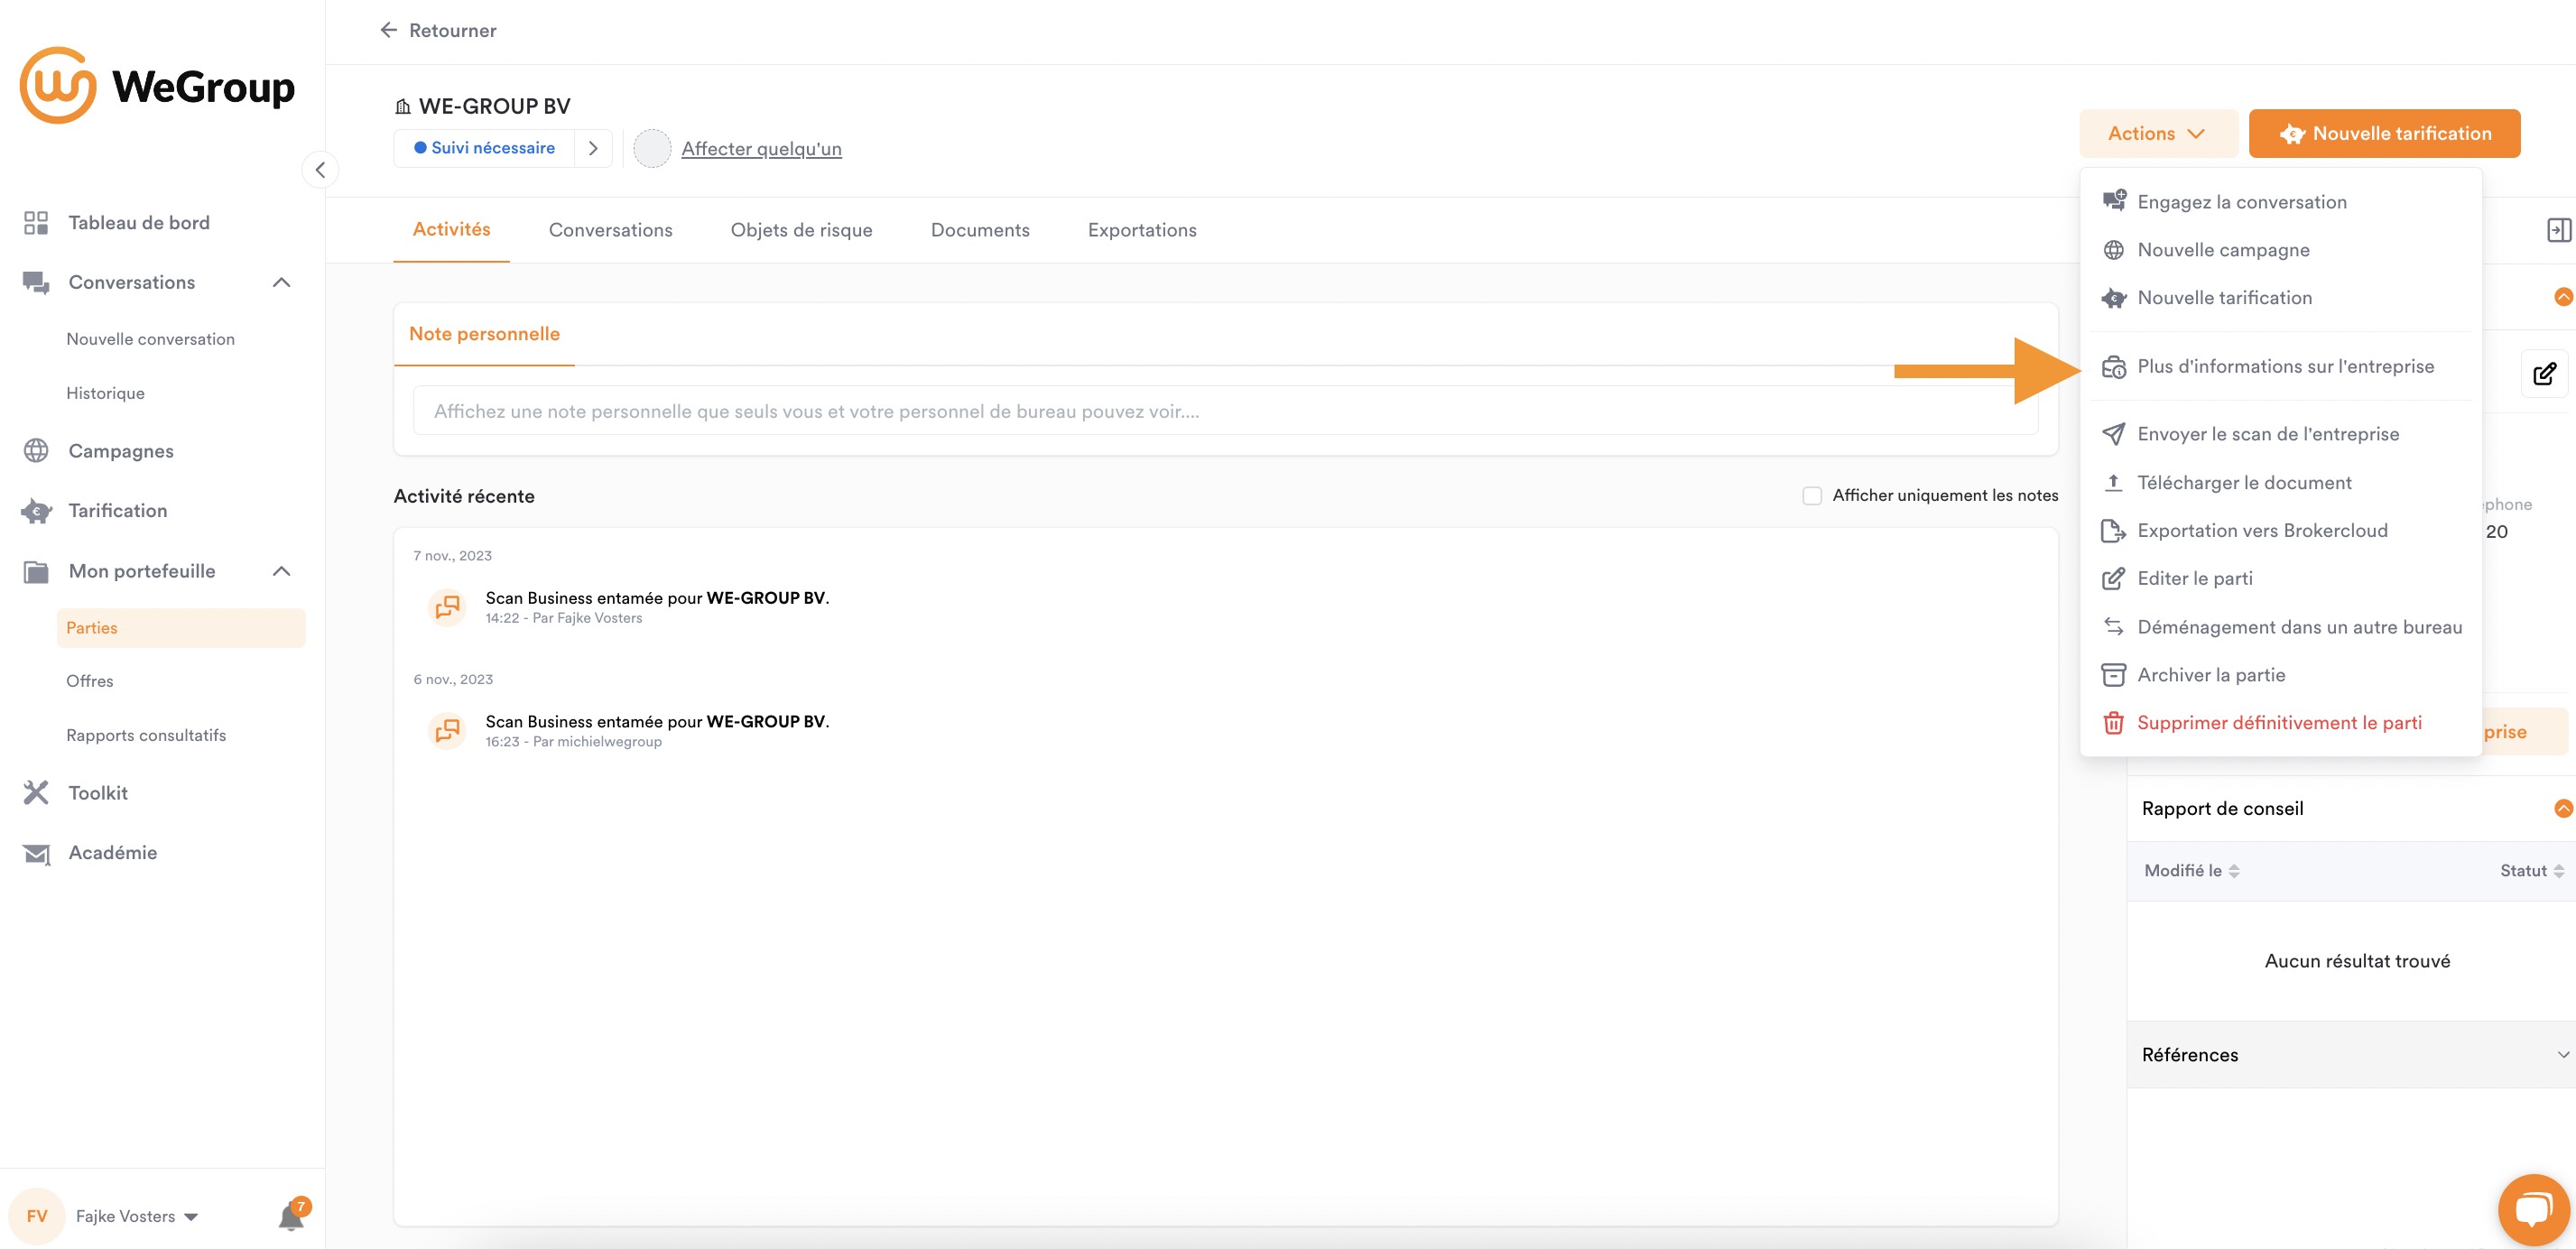Click the Tarification piggy bank icon in sidebar
This screenshot has height=1249, width=2576.
[x=36, y=511]
